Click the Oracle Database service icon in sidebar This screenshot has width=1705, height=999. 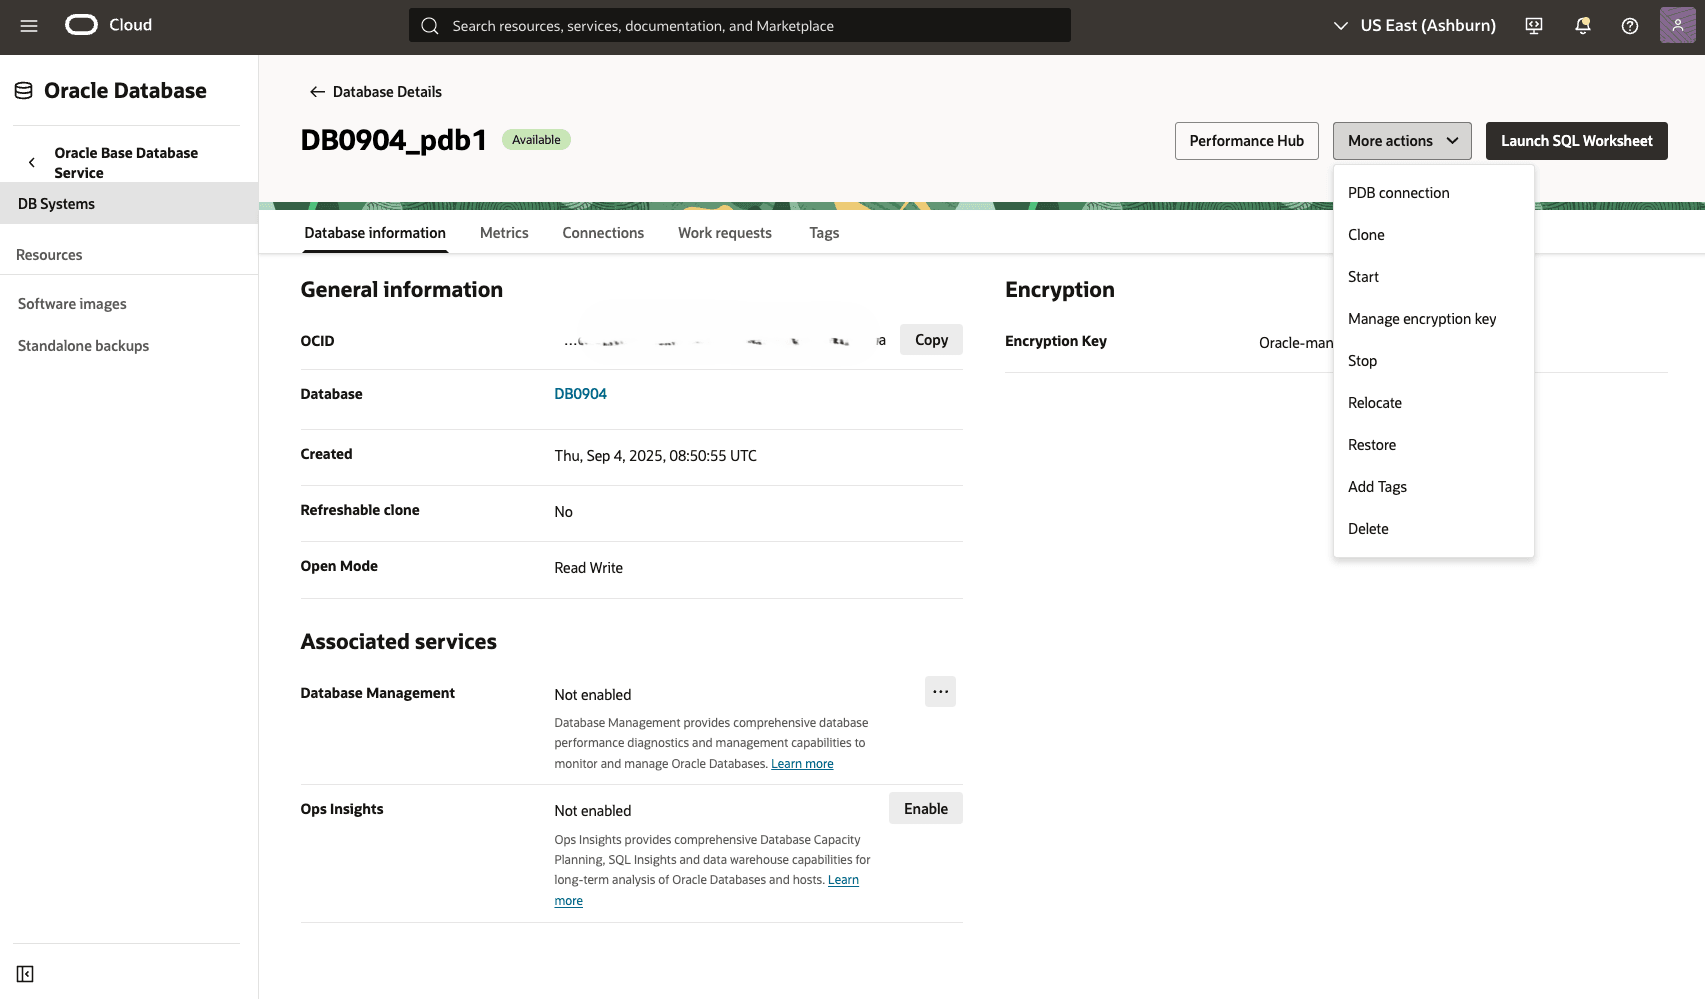22,90
